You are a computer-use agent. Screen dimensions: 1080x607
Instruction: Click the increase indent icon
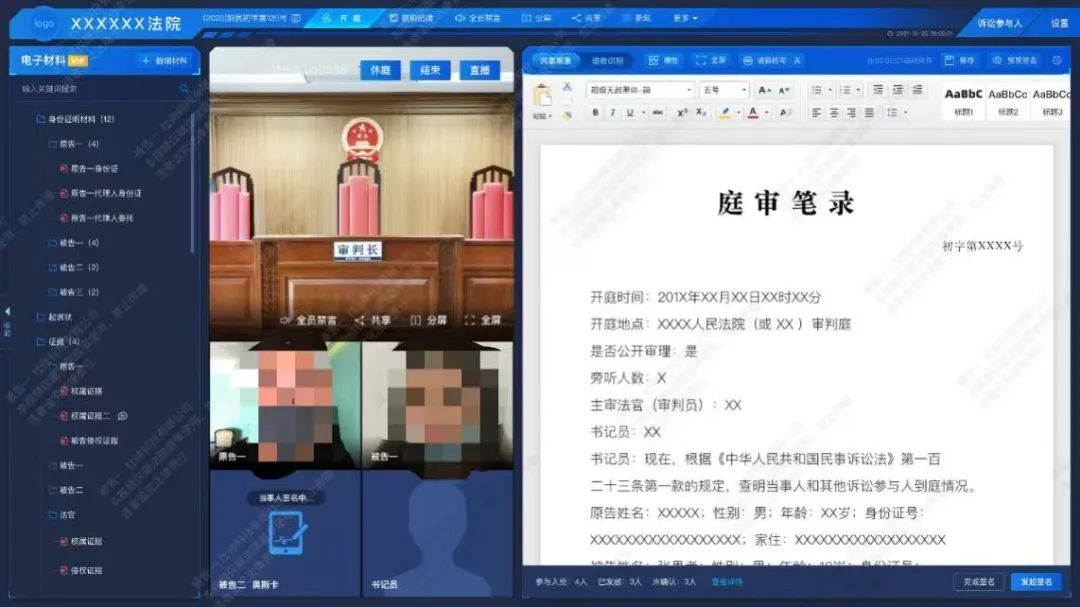(x=897, y=90)
